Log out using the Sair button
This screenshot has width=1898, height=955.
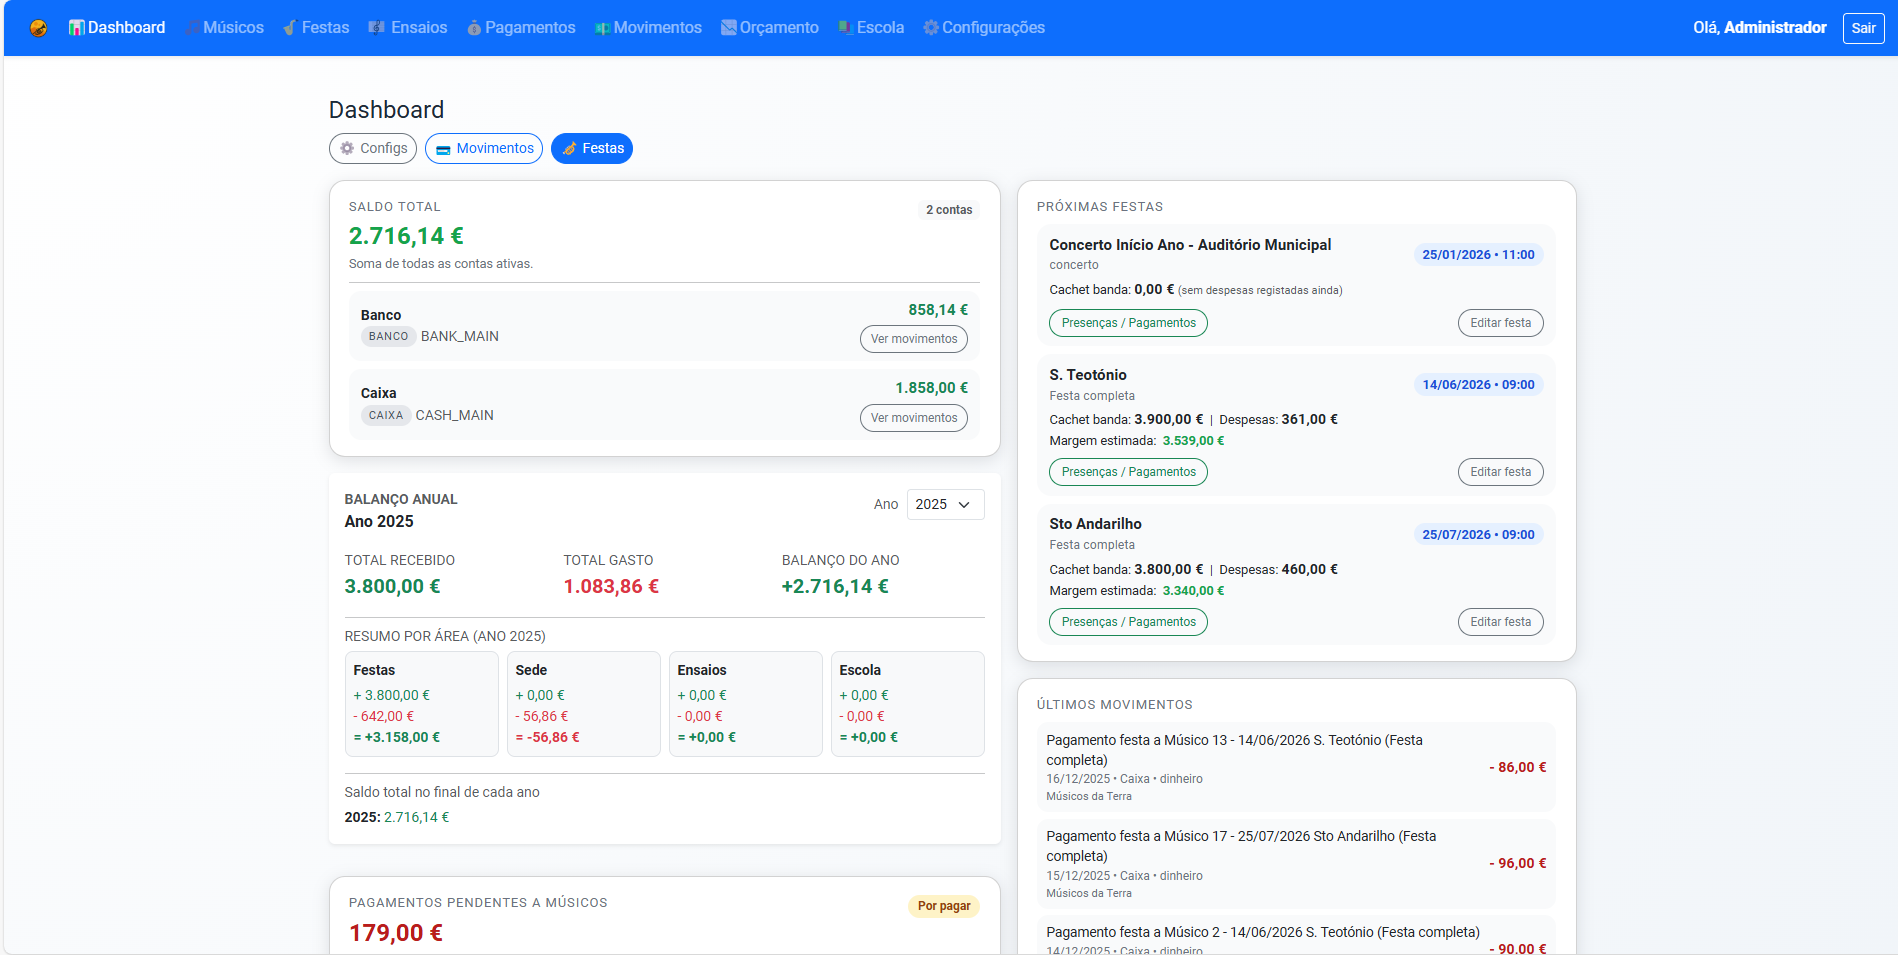[1863, 28]
